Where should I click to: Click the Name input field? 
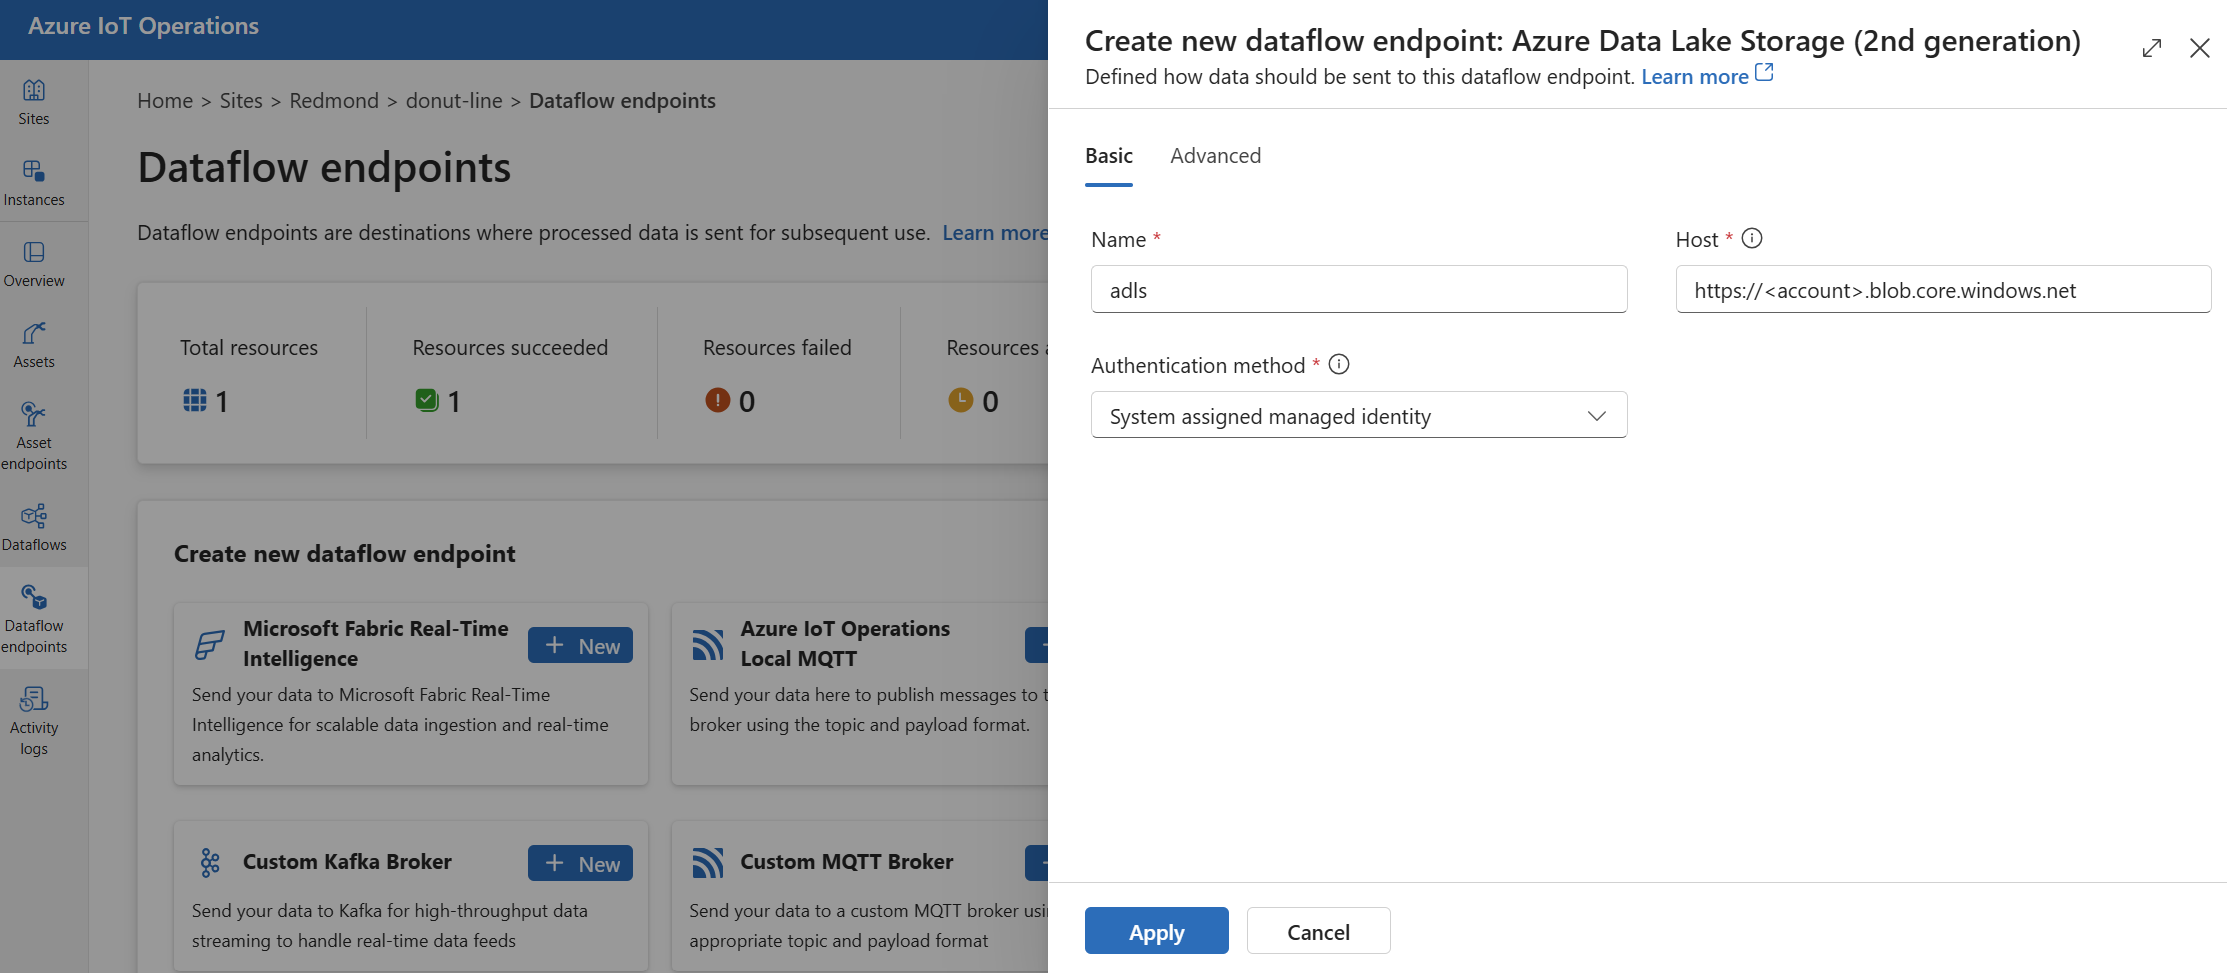(x=1359, y=289)
